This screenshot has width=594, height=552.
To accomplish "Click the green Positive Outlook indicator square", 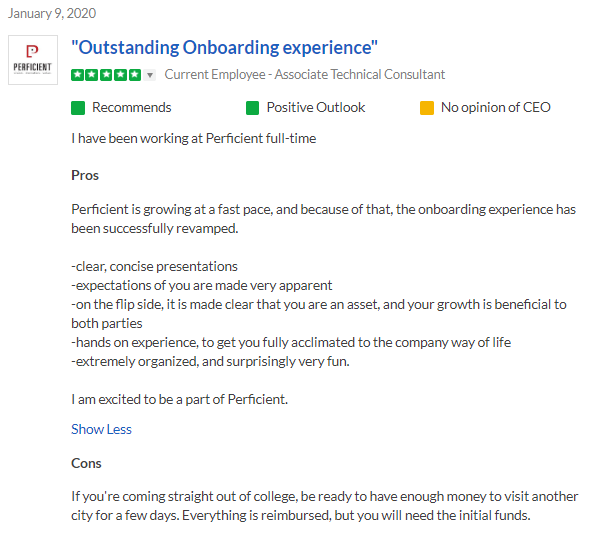I will 252,108.
